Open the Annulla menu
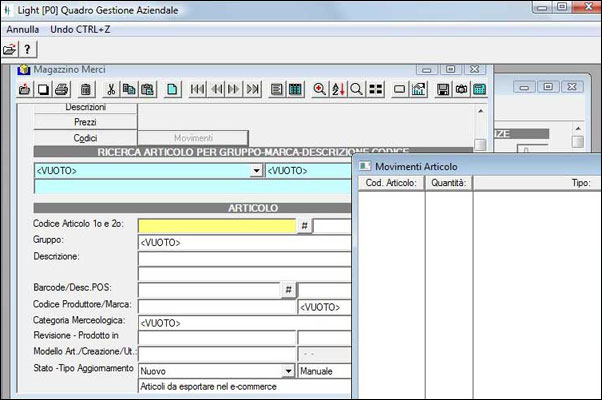Viewport: 602px width, 400px height. coord(22,29)
